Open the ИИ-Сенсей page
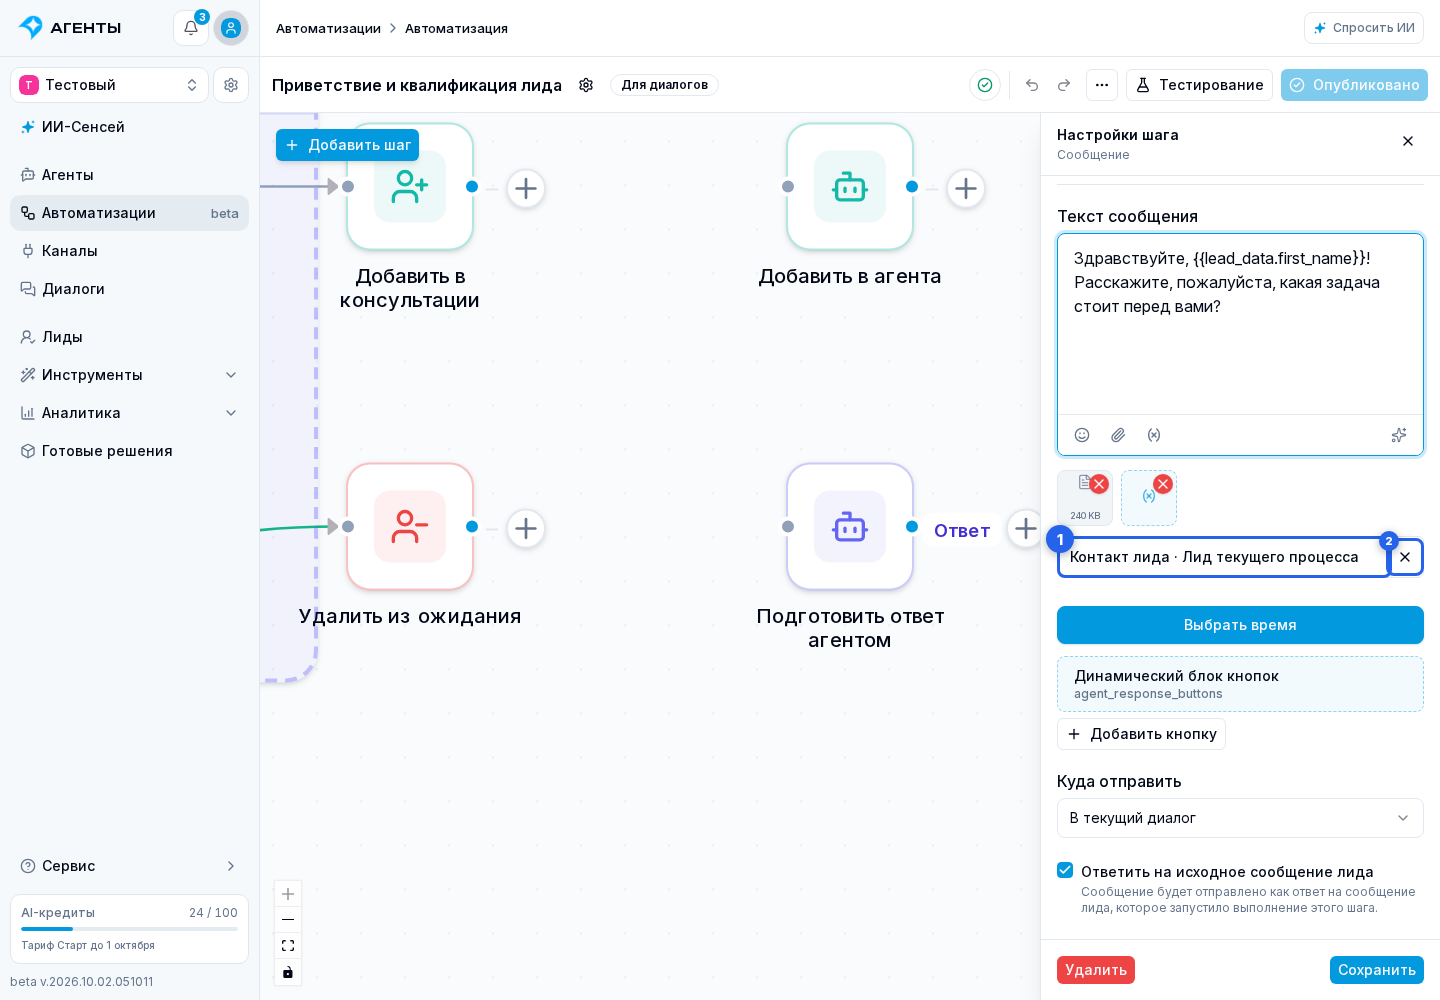This screenshot has width=1440, height=1000. pyautogui.click(x=129, y=127)
